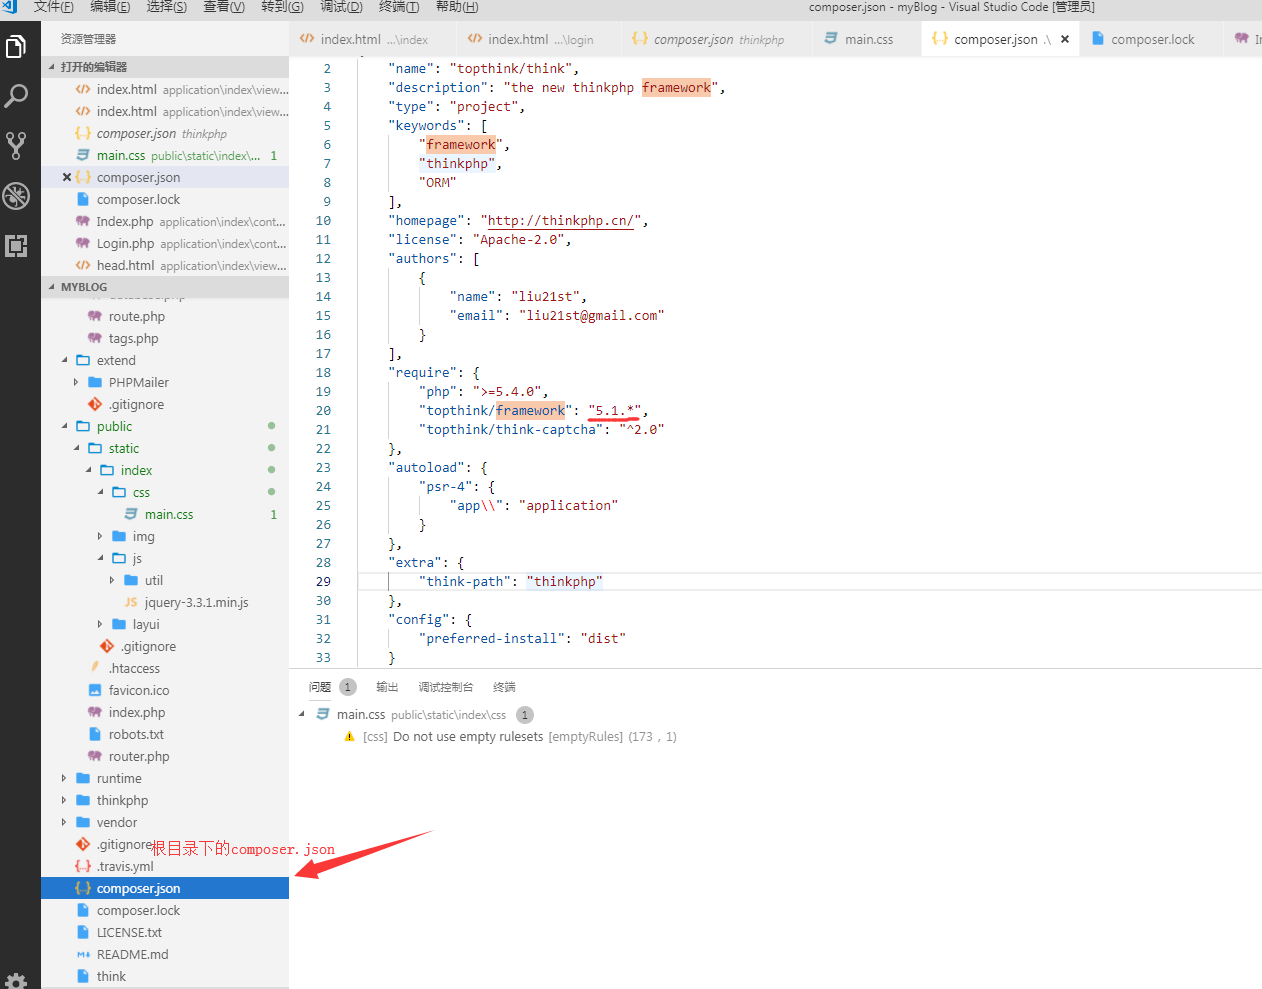Expand the runtime folder
The width and height of the screenshot is (1262, 989).
point(64,778)
